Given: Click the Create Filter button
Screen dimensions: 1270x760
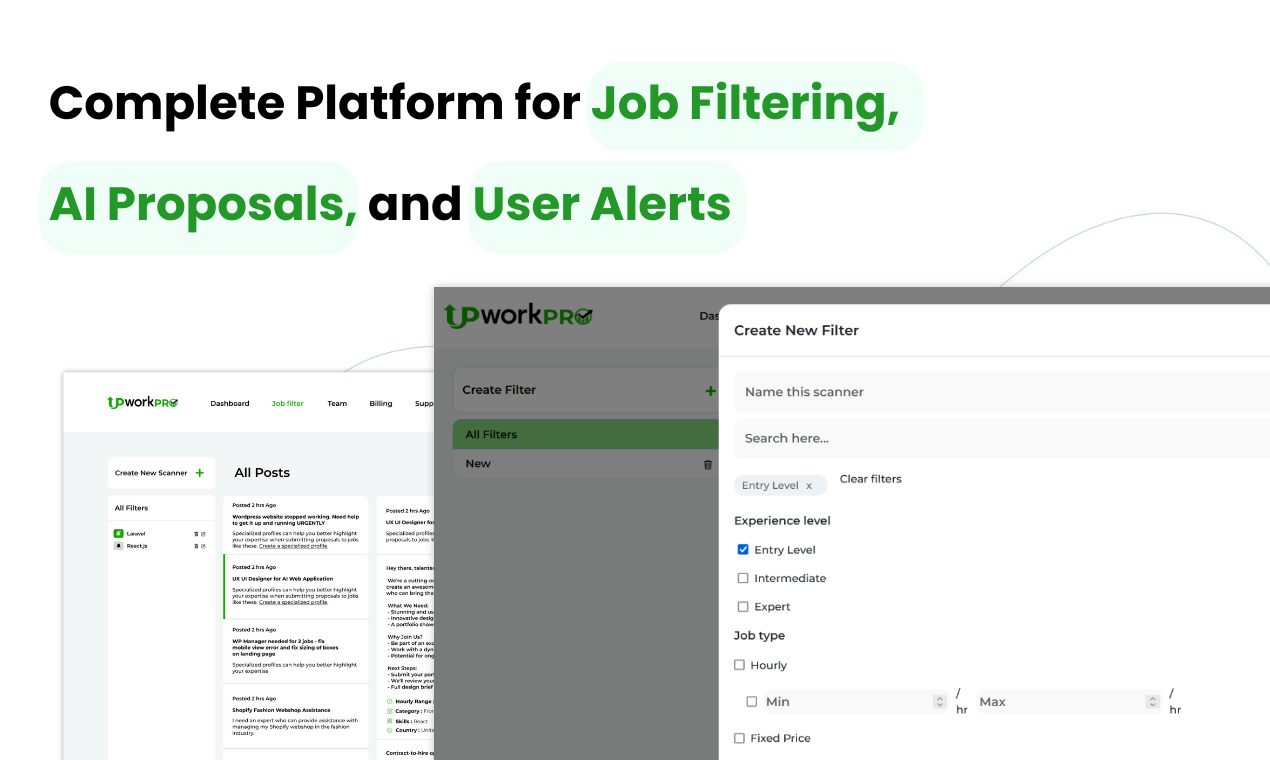Looking at the screenshot, I should pos(586,390).
